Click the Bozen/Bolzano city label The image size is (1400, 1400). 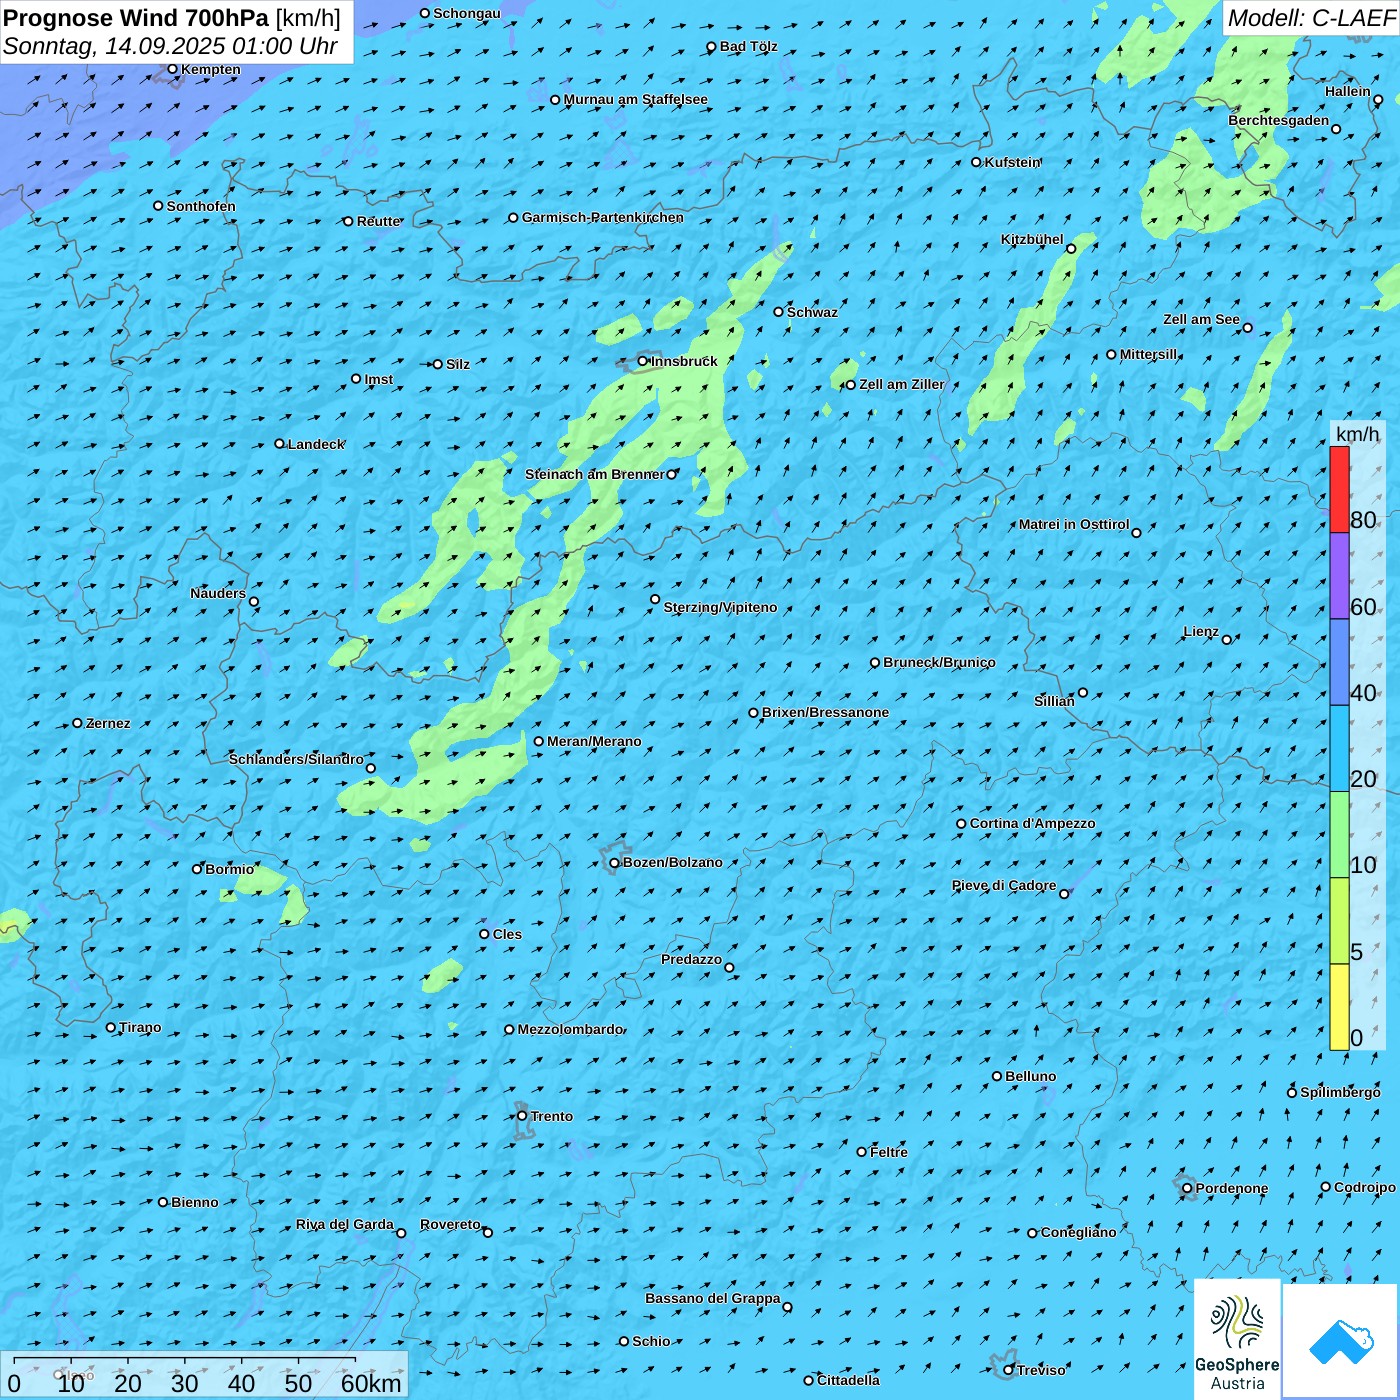click(x=673, y=862)
